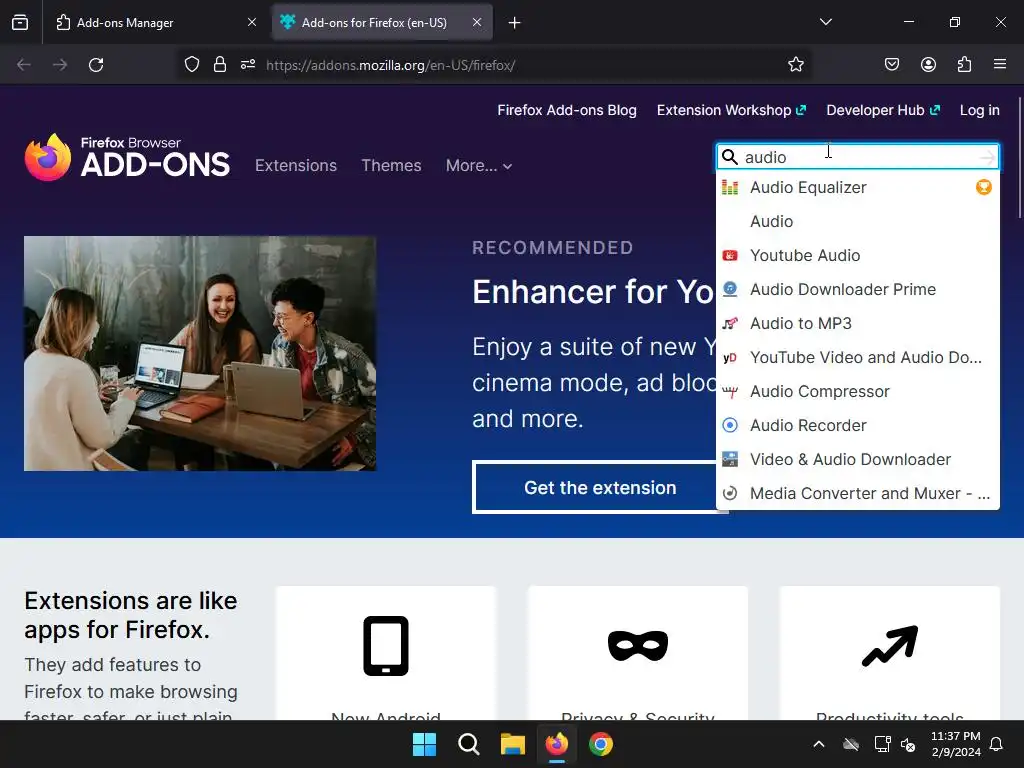Select YouTube Video and Audio Do... suggestion
This screenshot has height=768, width=1024.
click(x=857, y=357)
